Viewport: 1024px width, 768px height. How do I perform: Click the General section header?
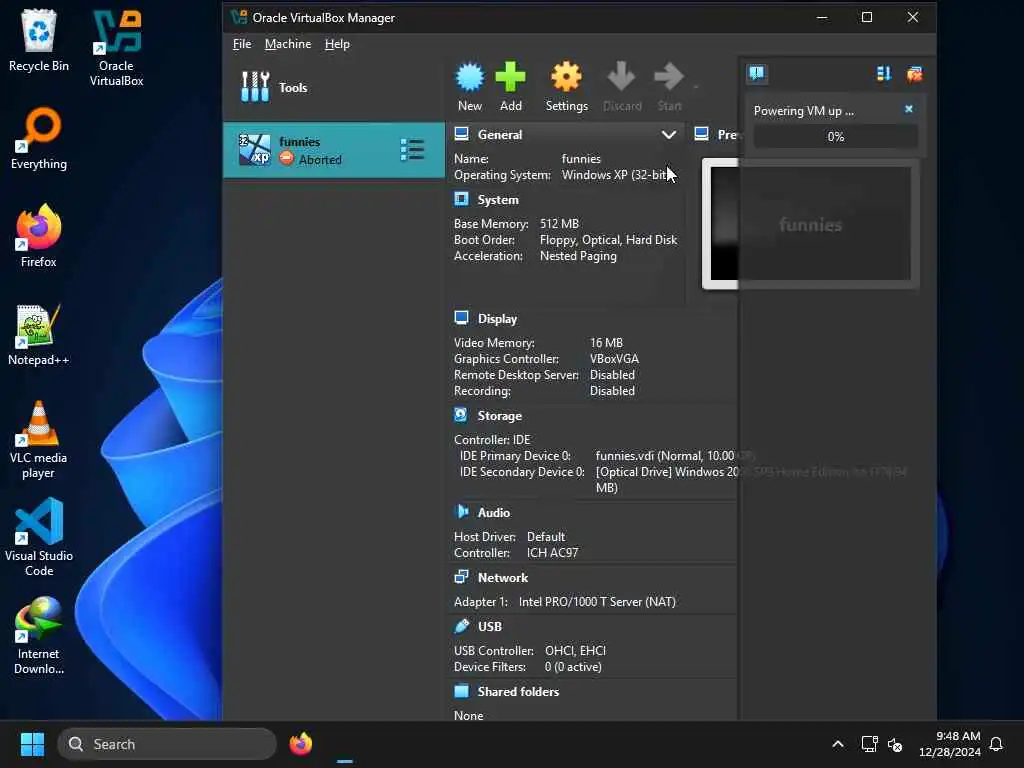(500, 135)
